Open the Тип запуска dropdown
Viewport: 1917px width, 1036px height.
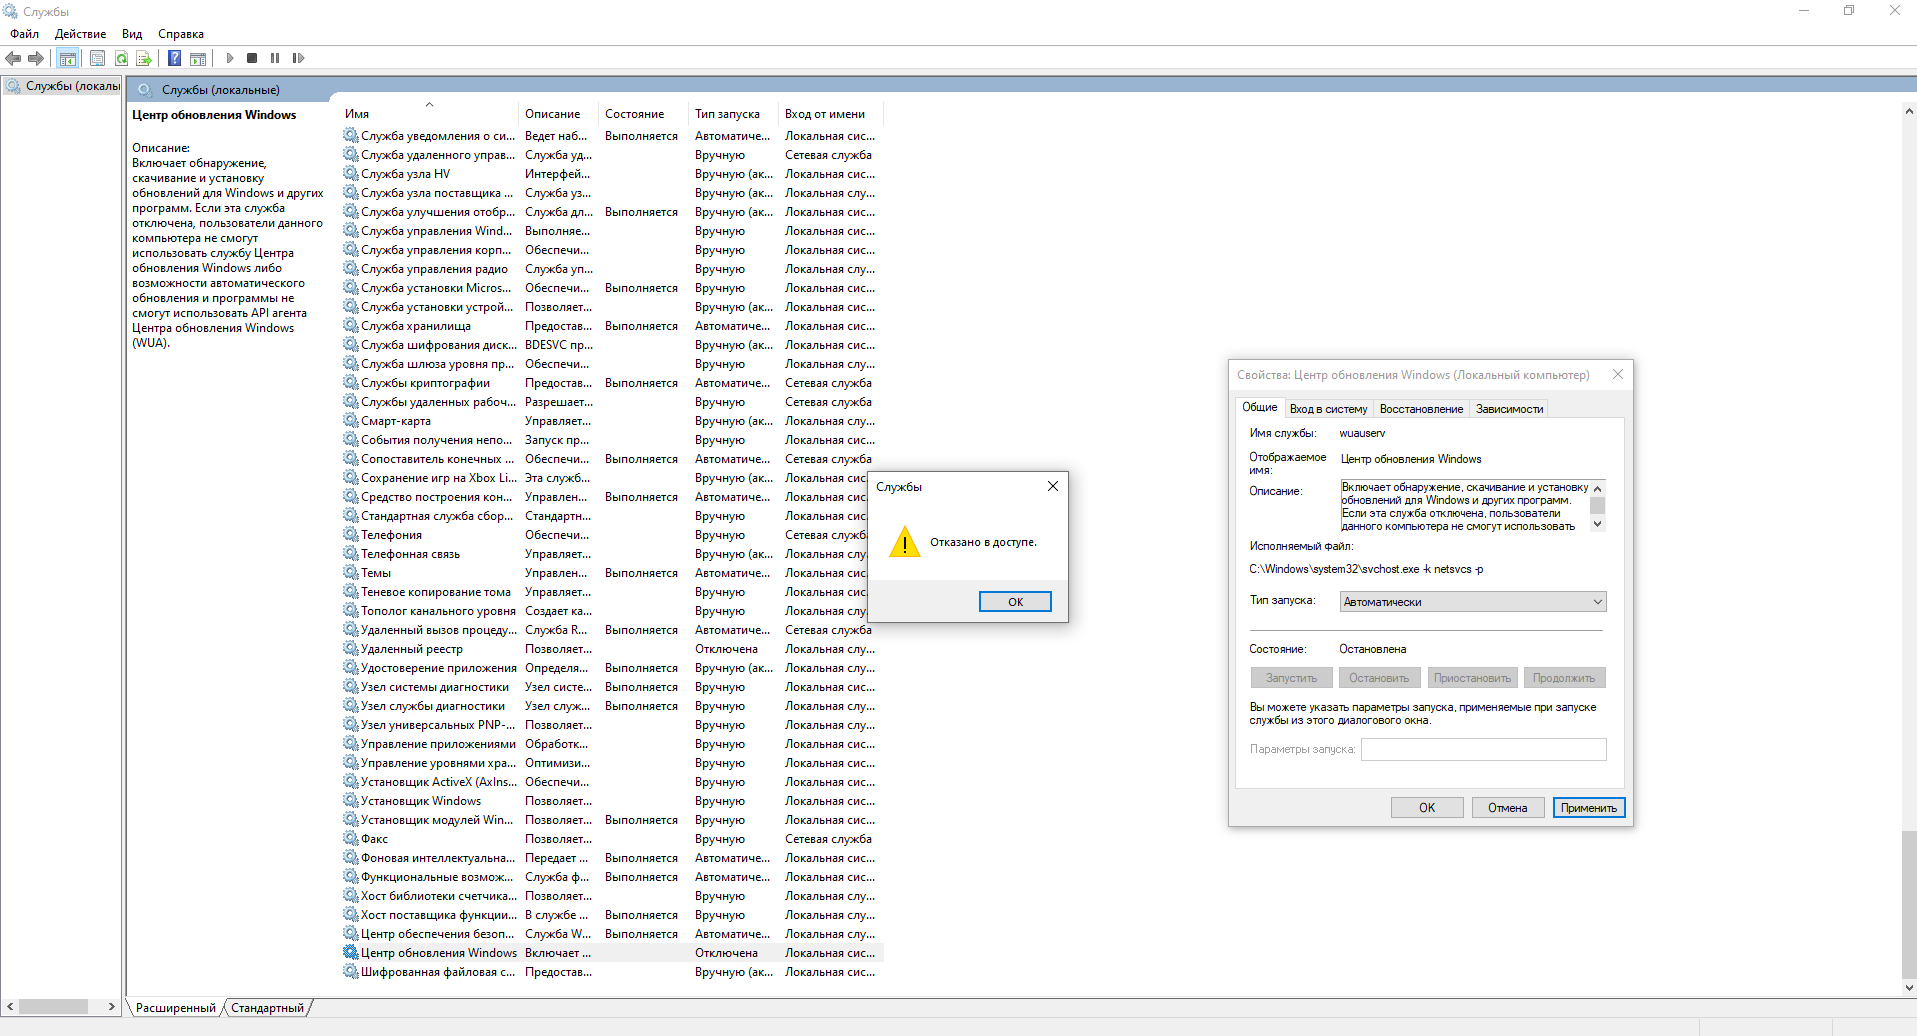(x=1472, y=602)
